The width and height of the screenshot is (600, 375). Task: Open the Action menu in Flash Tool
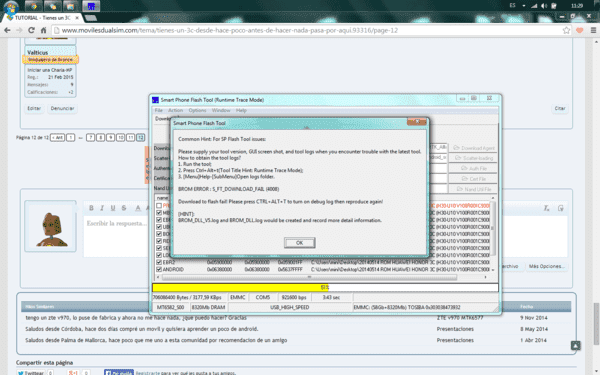click(x=176, y=110)
